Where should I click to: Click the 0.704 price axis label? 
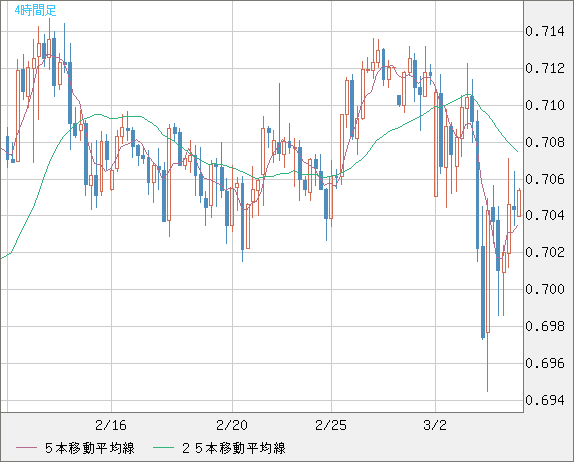[x=545, y=215]
